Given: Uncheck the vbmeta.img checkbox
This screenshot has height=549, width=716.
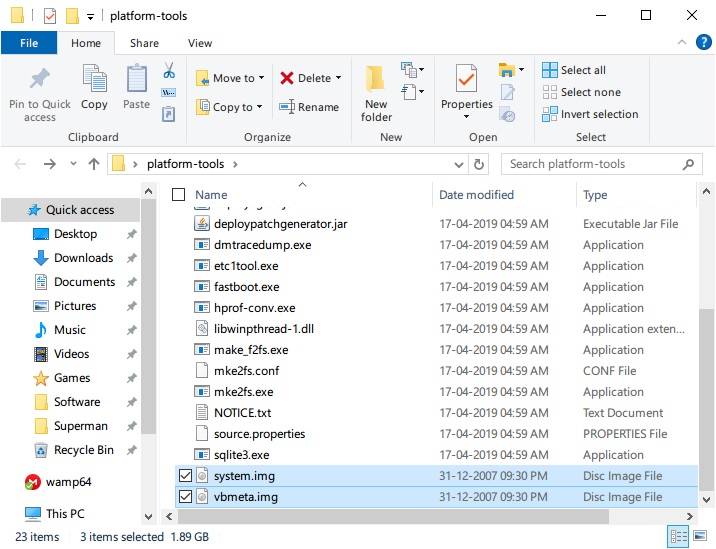Looking at the screenshot, I should [185, 496].
